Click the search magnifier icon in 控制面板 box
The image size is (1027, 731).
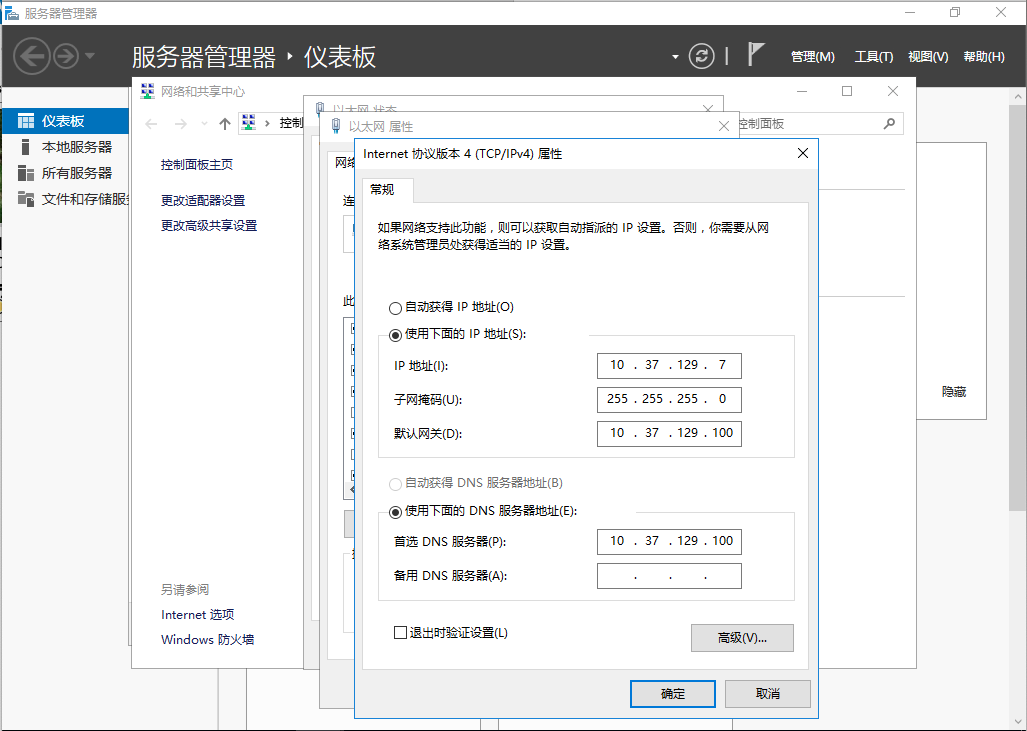(889, 123)
